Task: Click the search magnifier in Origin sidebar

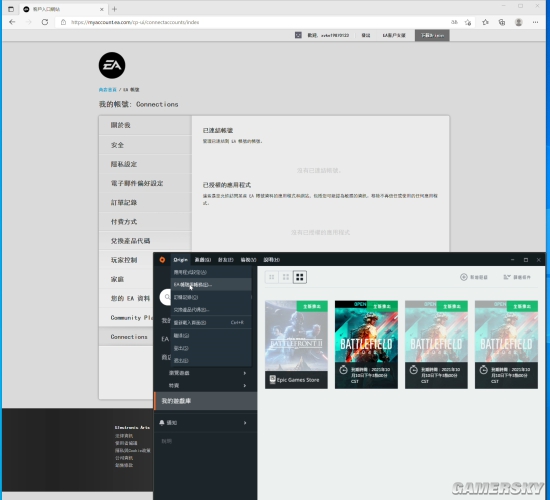Action: click(x=166, y=297)
